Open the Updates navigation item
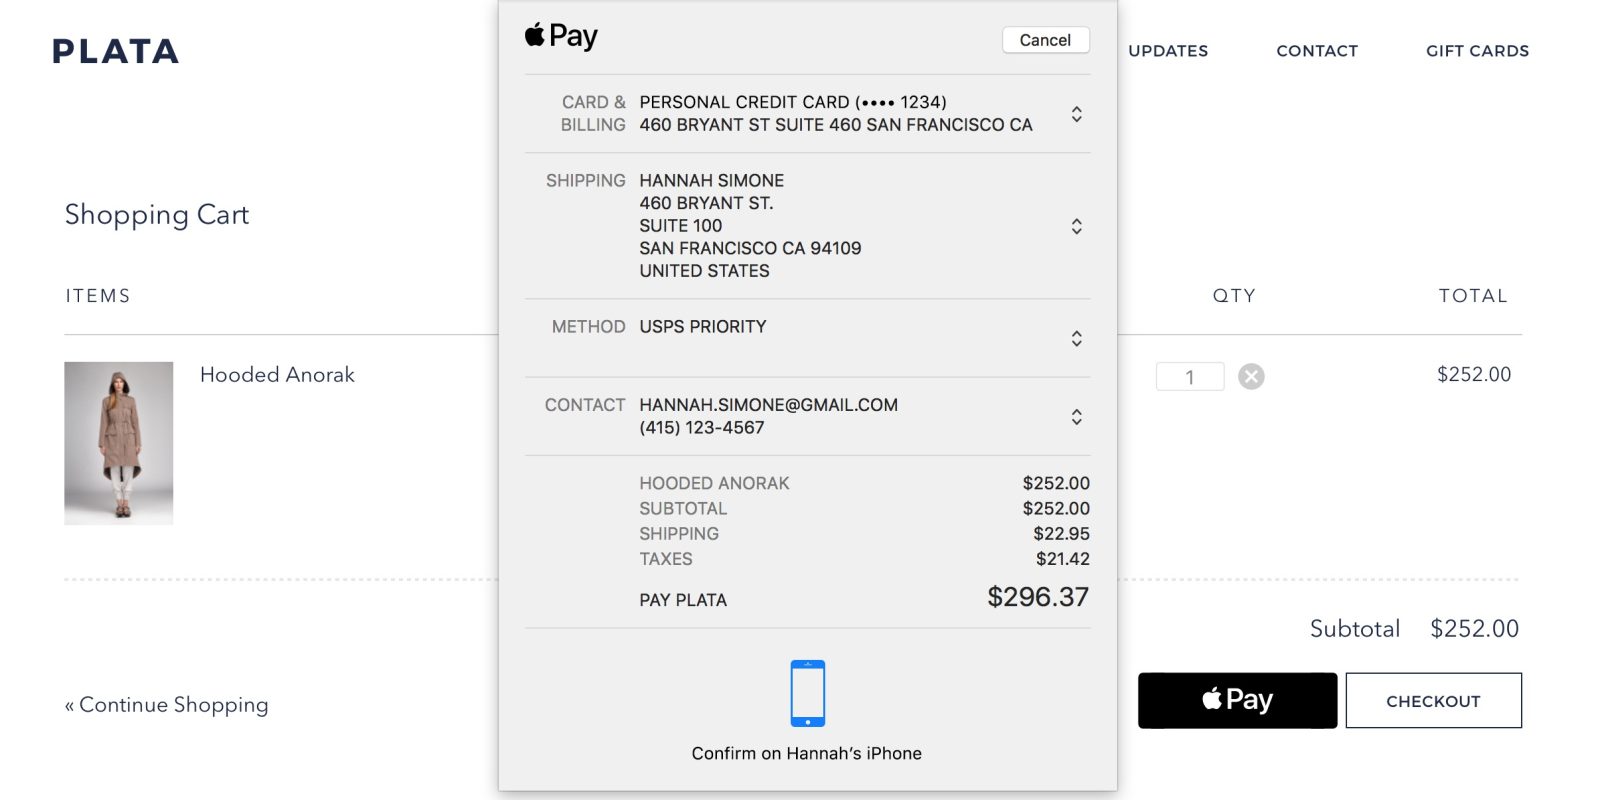 [x=1168, y=51]
